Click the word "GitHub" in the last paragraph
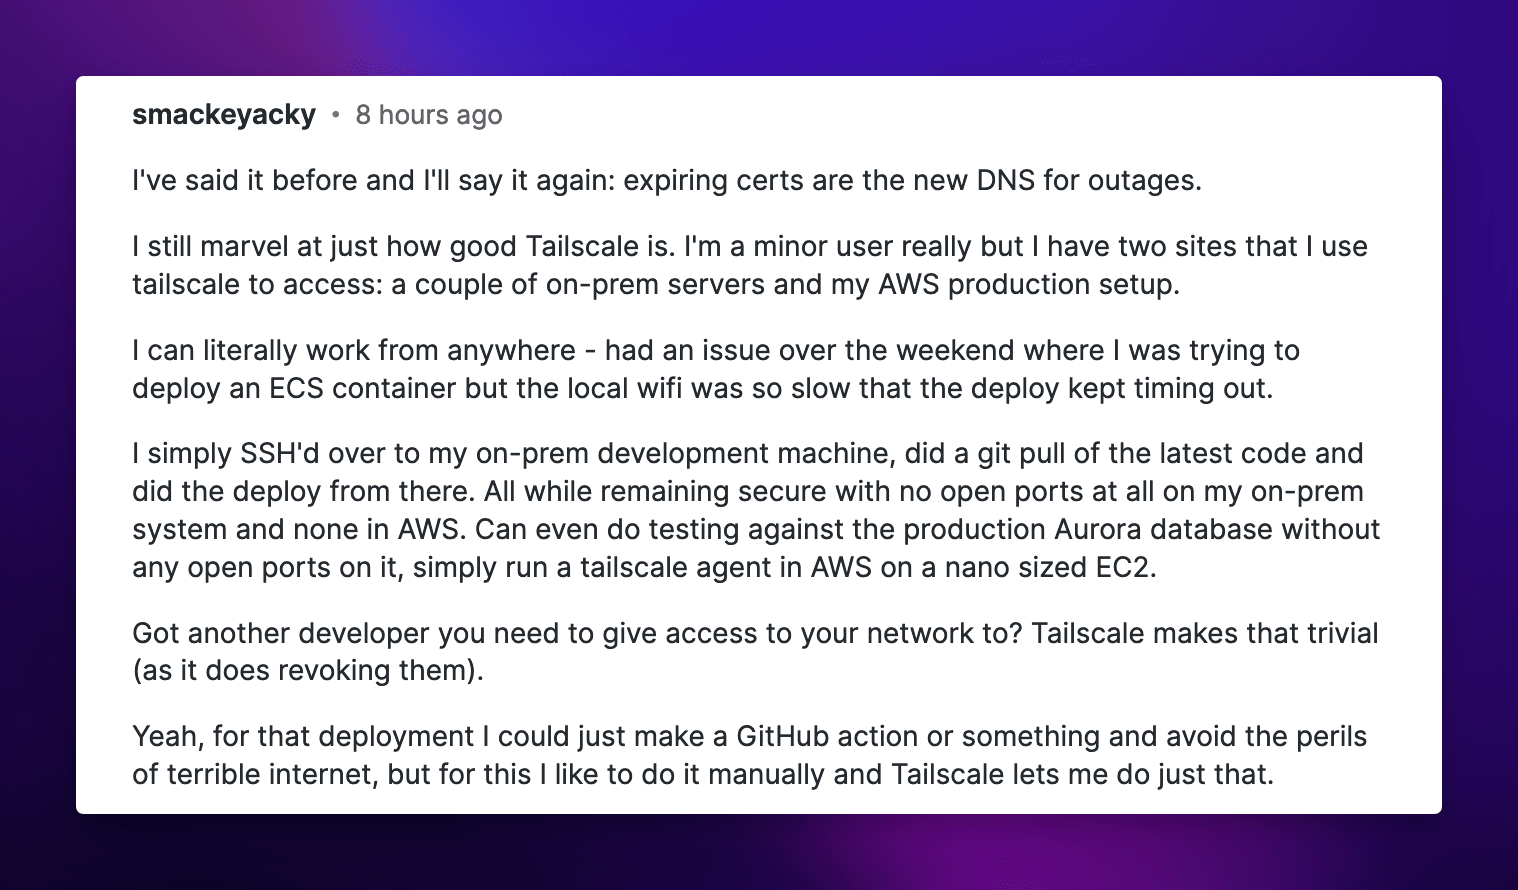This screenshot has height=890, width=1518. pyautogui.click(x=782, y=736)
